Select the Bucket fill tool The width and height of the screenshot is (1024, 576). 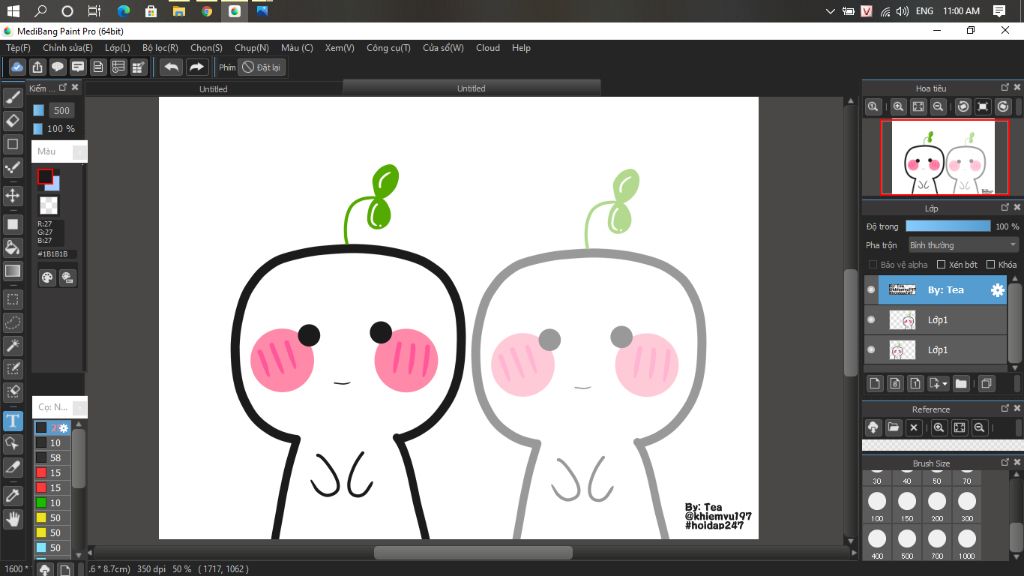tap(12, 248)
